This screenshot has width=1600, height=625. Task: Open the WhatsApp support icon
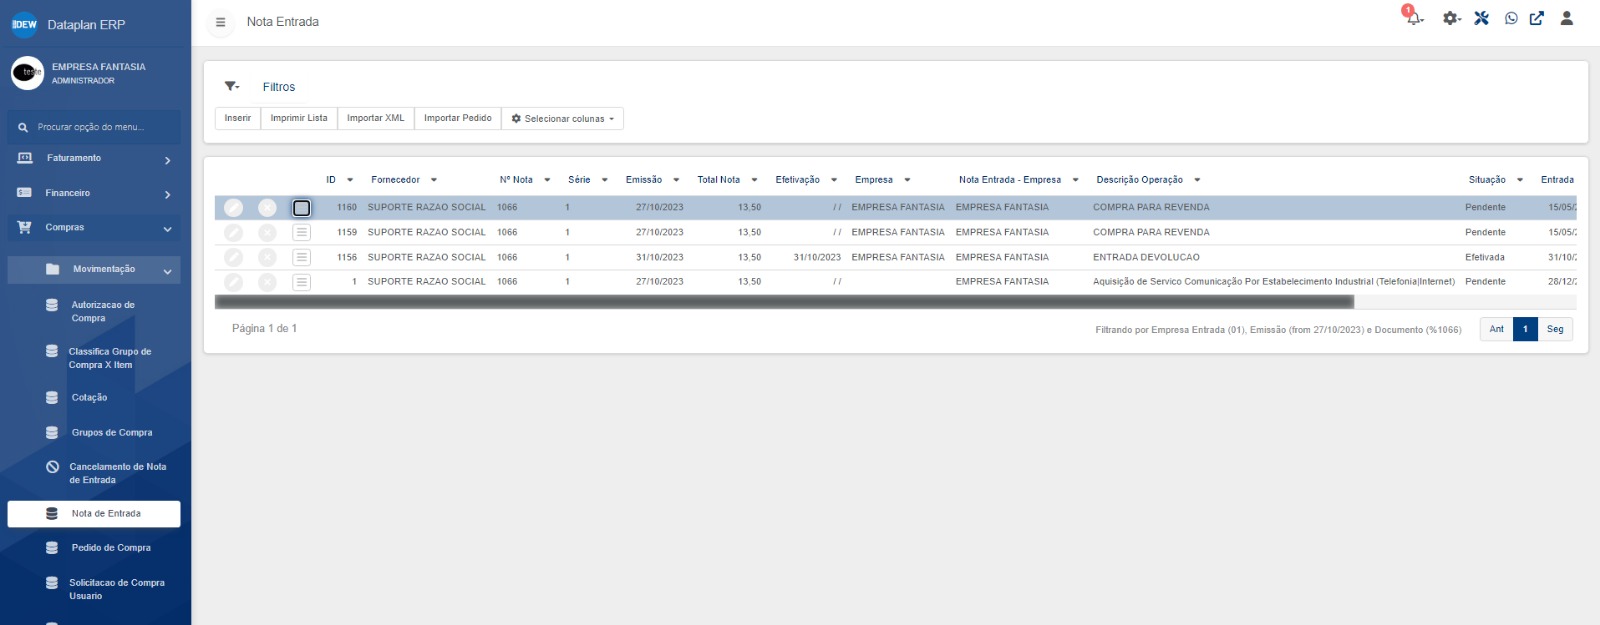[x=1511, y=18]
